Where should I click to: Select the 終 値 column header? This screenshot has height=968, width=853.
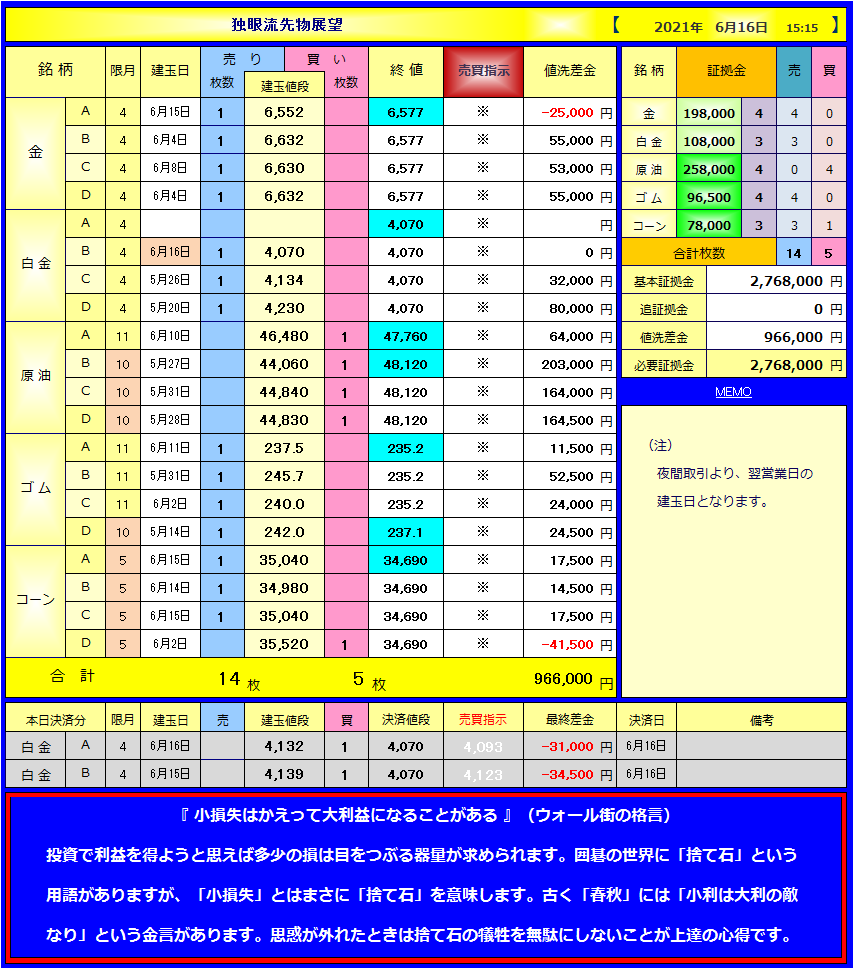click(x=405, y=71)
